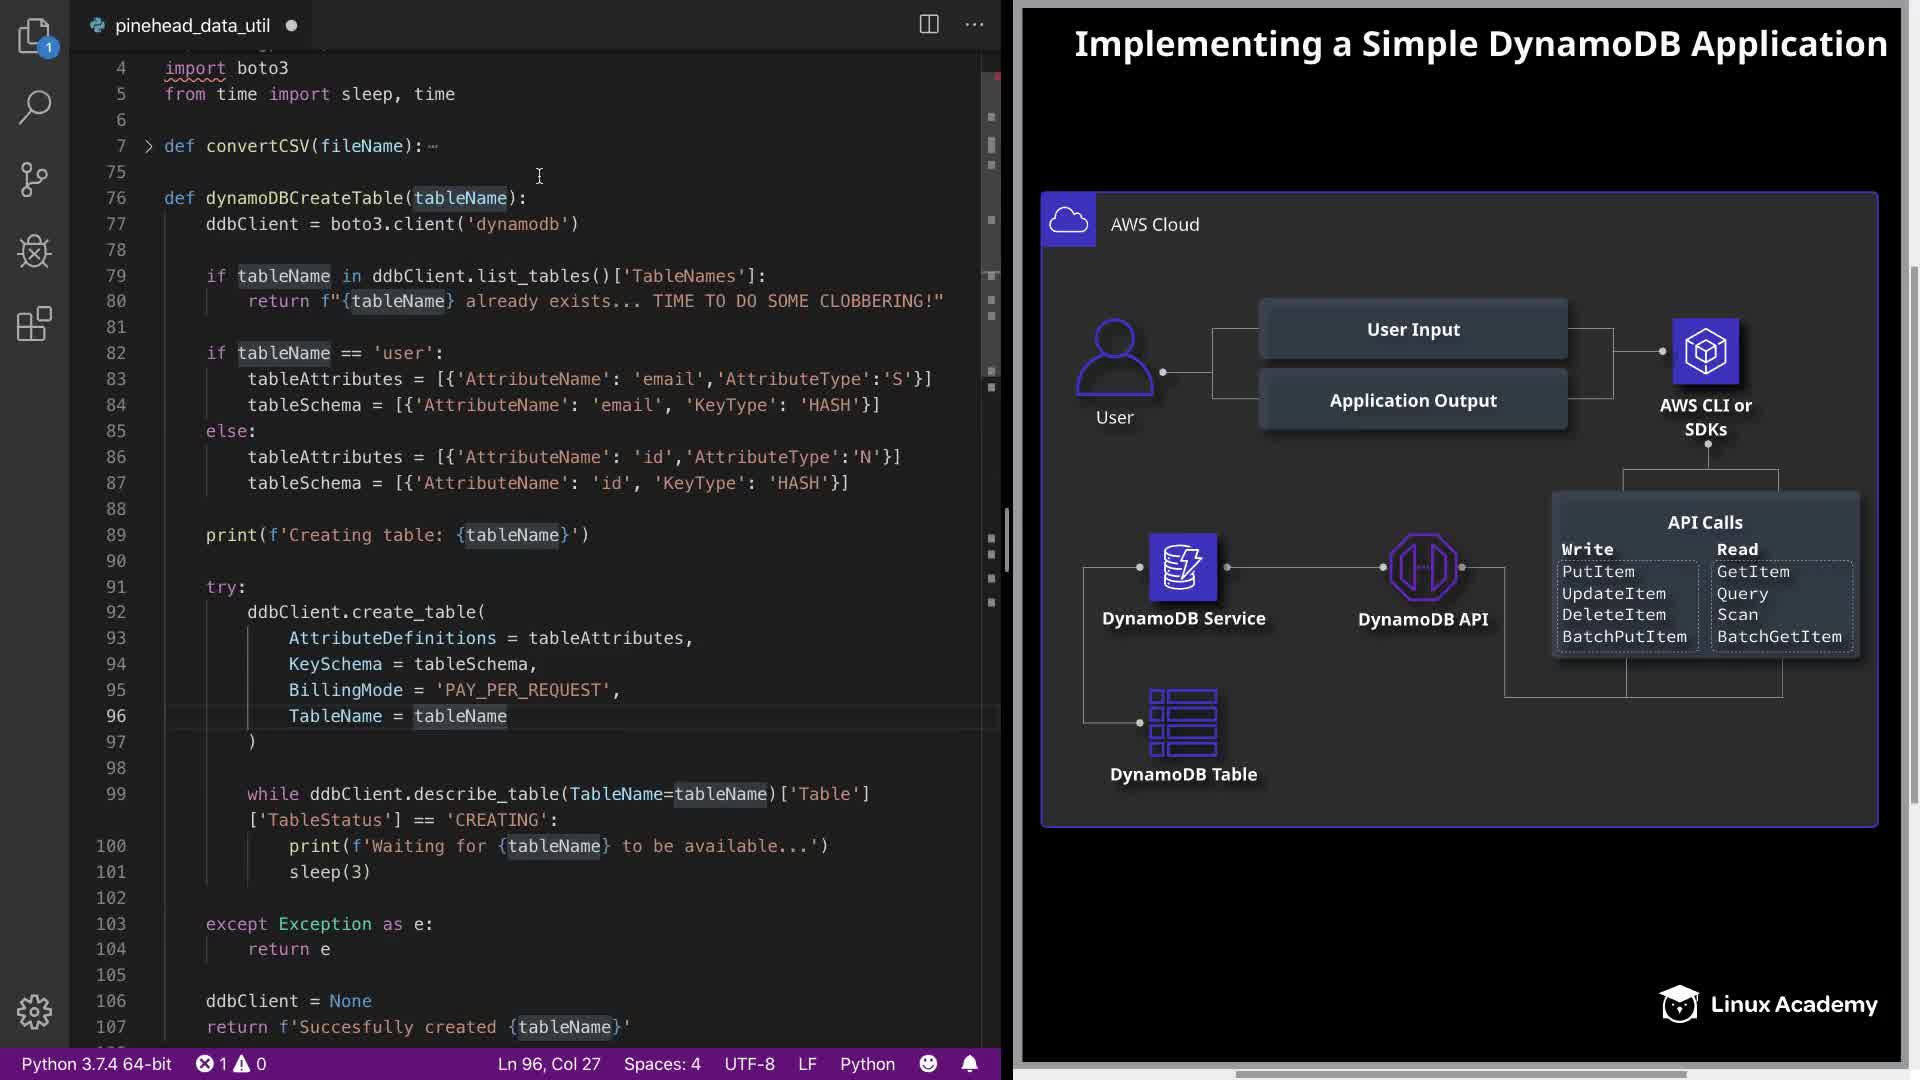
Task: Open the Search view icon
Action: (x=34, y=107)
